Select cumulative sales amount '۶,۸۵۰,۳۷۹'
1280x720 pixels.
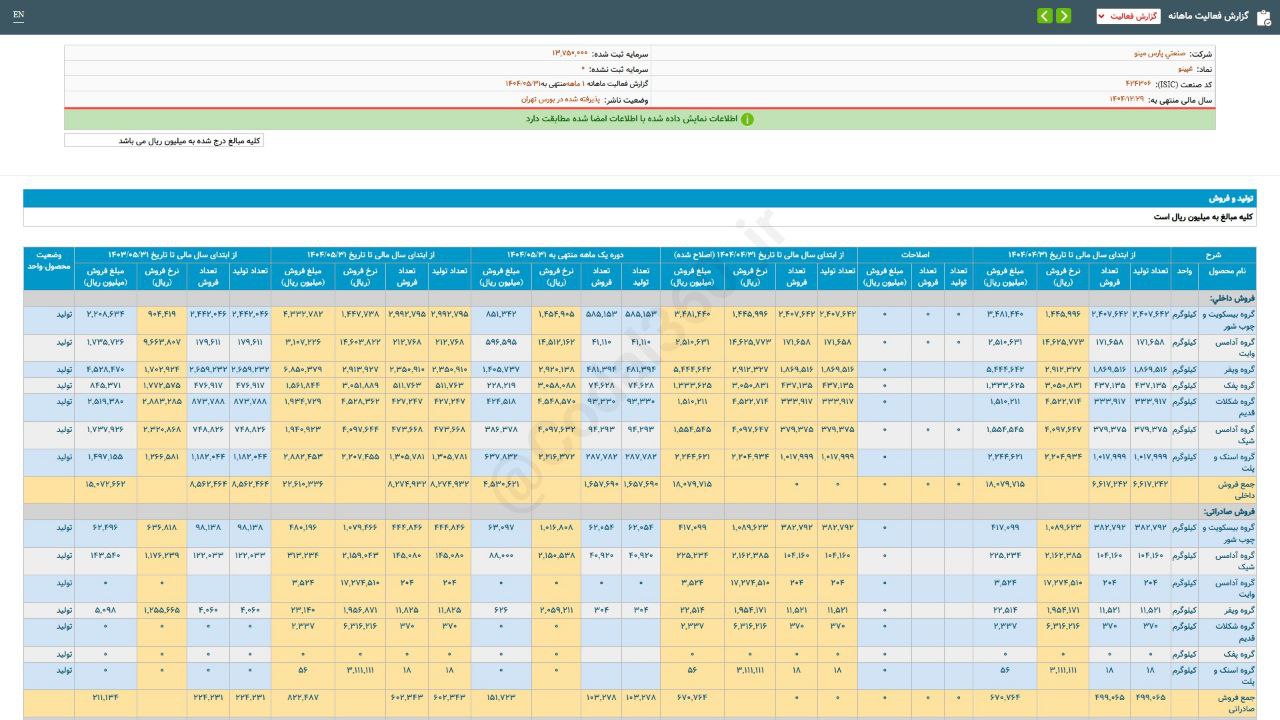pos(304,369)
